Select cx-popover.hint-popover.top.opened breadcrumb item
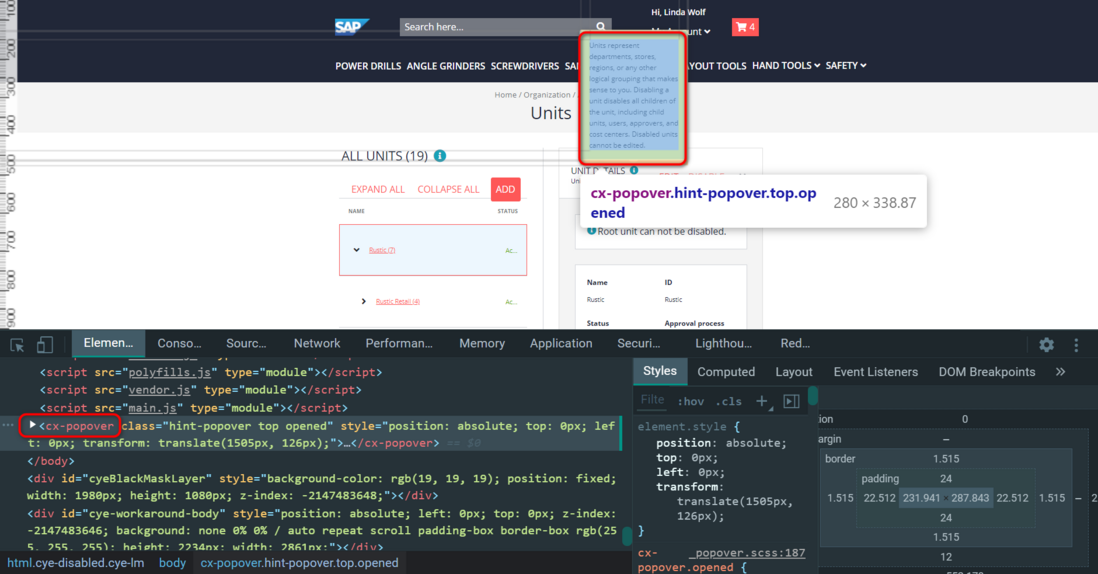Viewport: 1098px width, 574px height. tap(299, 563)
